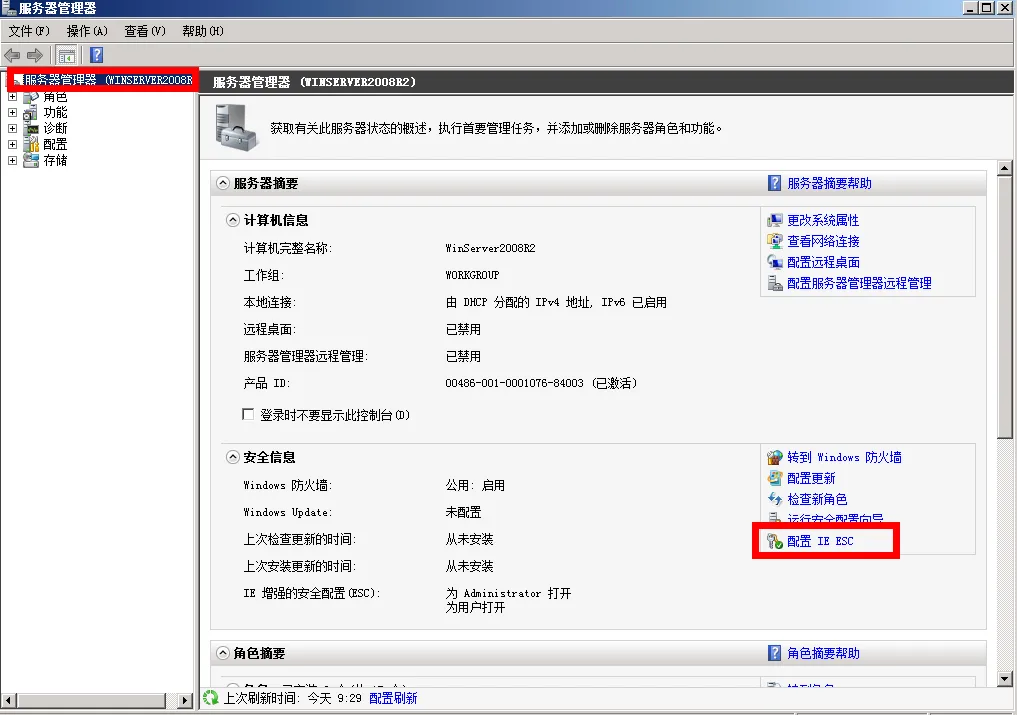The image size is (1017, 715).
Task: Open the 配置 IE ESC link
Action: 820,541
